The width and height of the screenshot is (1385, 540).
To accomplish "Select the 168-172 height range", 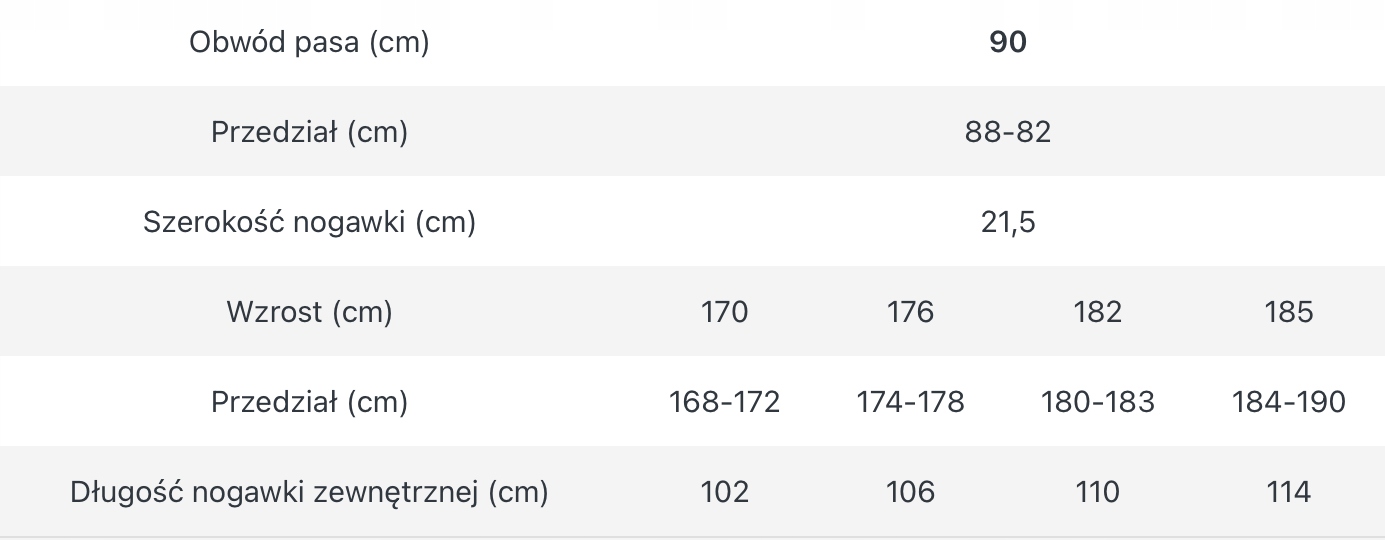I will point(724,402).
